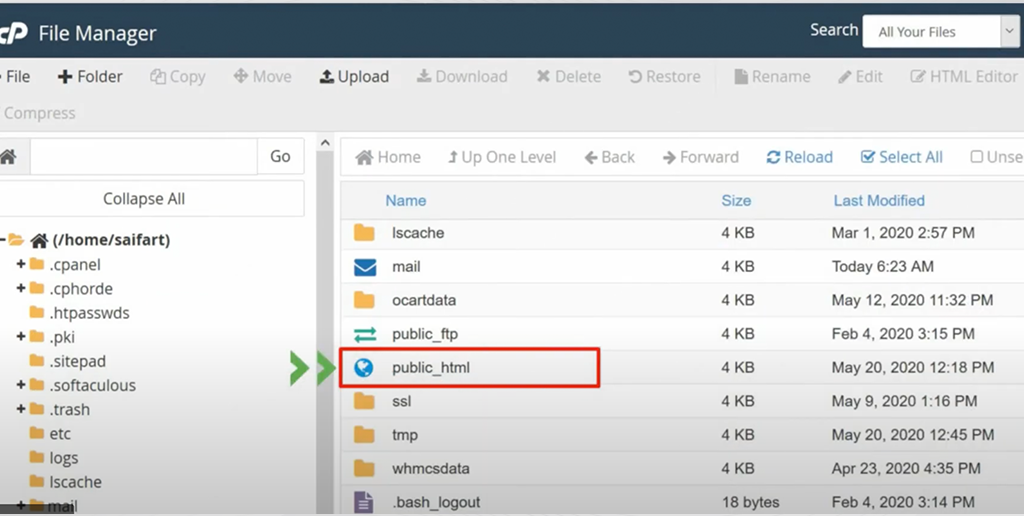
Task: Click the tmp row date May 20, 2020 12:45 PM
Action: tap(912, 434)
